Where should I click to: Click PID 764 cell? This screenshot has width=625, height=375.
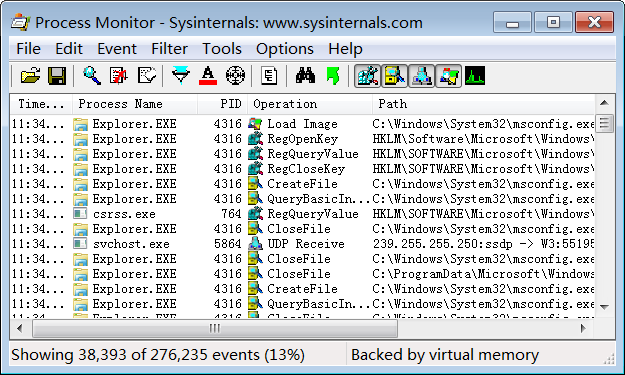coord(231,214)
